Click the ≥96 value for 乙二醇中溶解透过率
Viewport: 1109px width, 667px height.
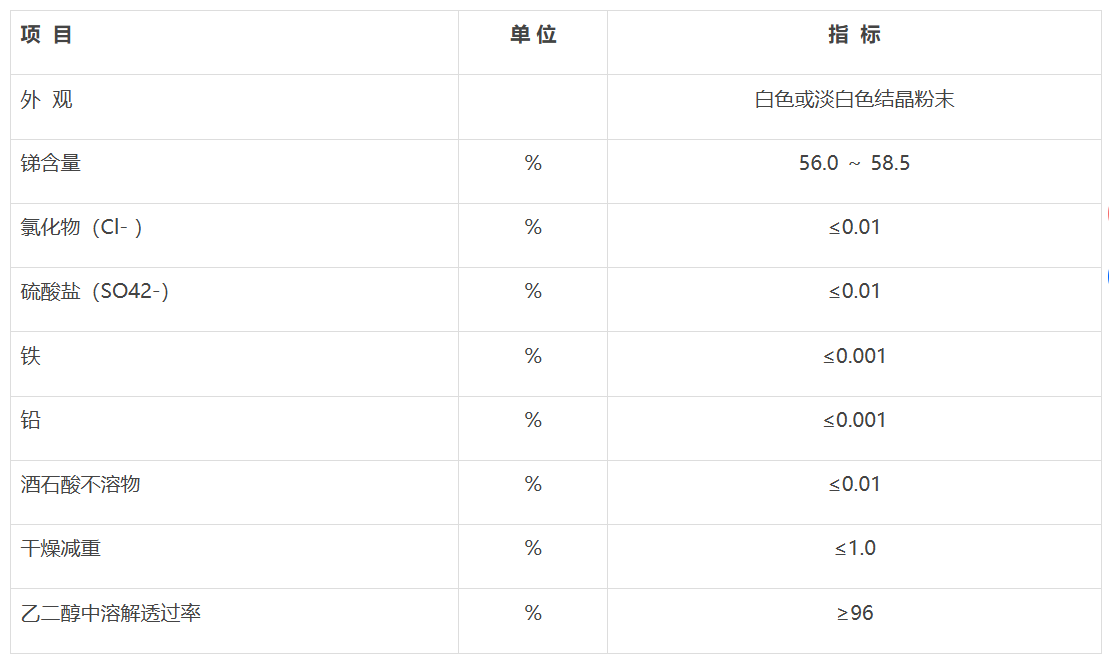click(854, 613)
